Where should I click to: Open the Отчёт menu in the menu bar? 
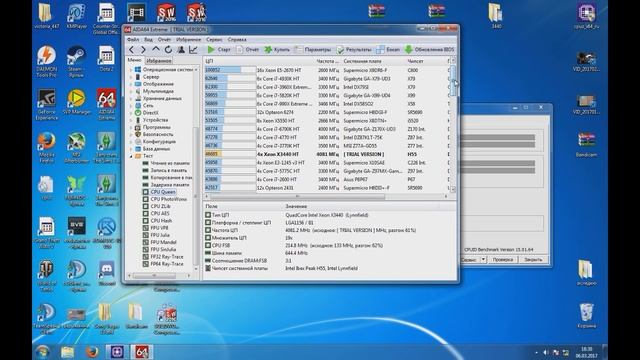click(x=164, y=40)
